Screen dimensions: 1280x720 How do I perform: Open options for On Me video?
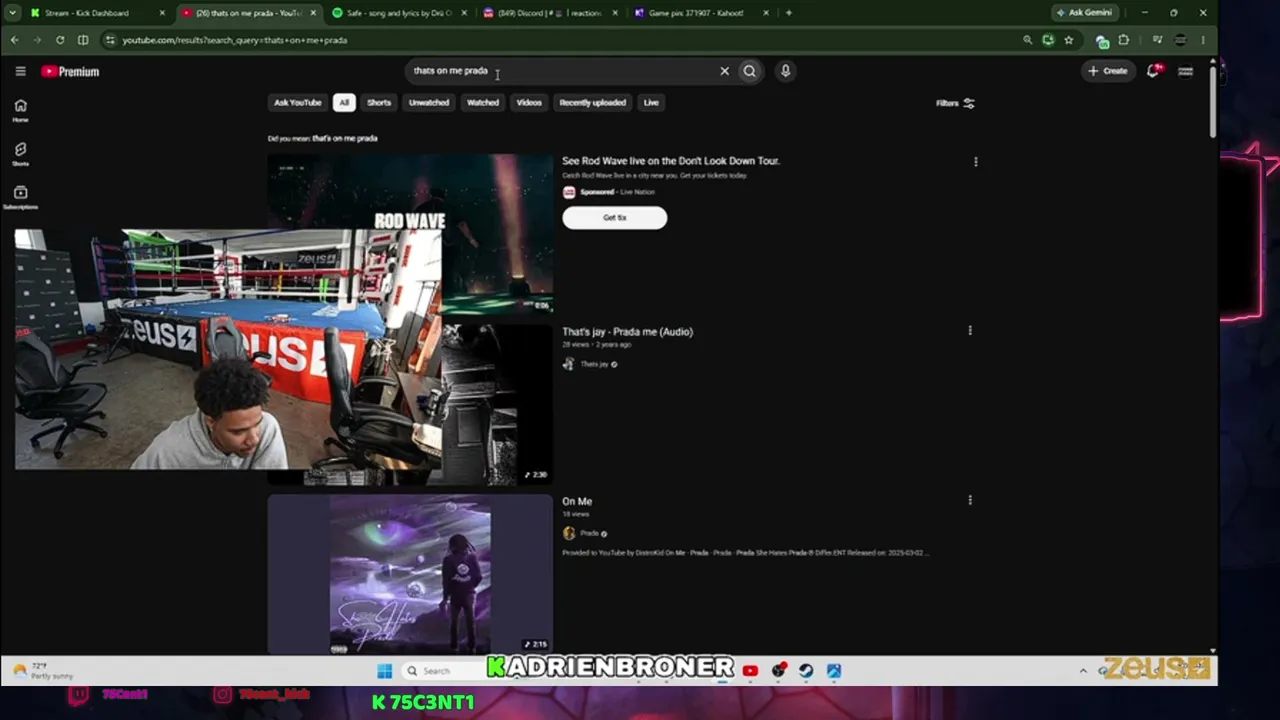point(970,500)
